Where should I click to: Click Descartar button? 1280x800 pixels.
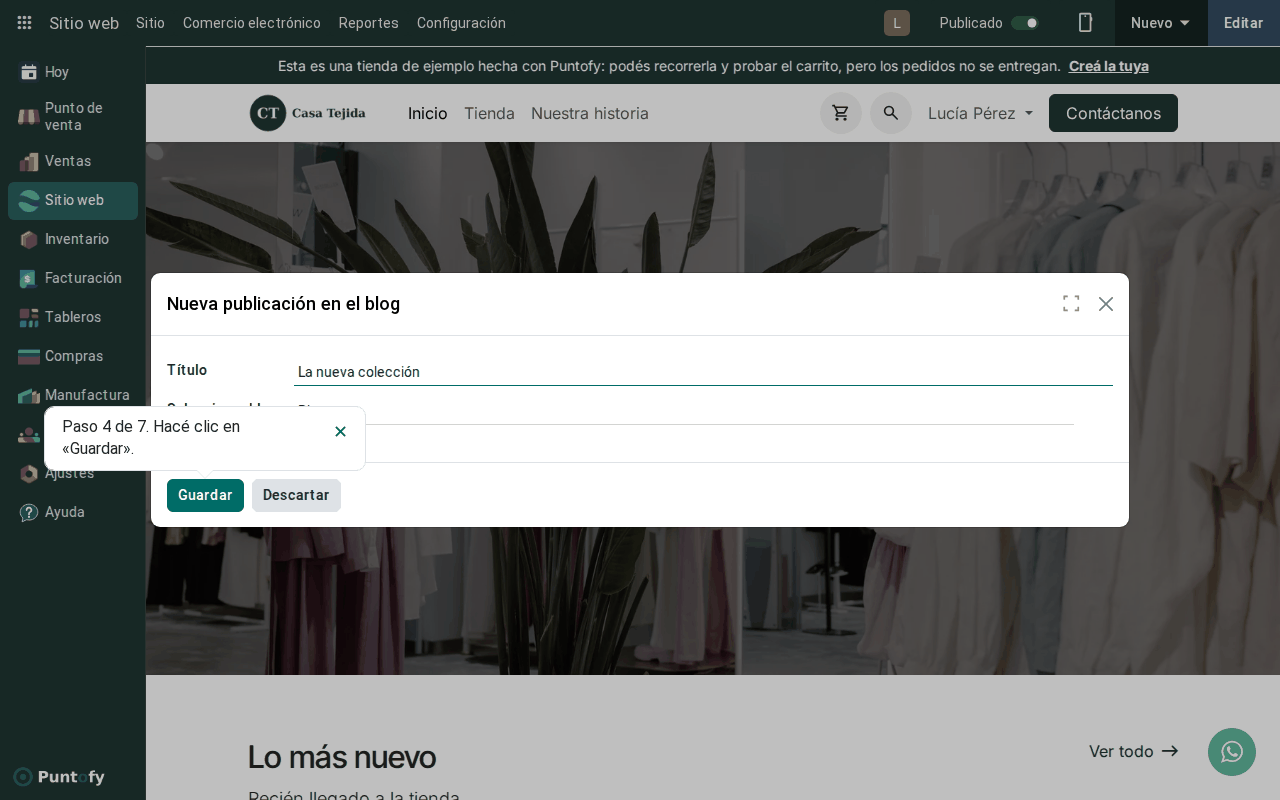click(x=296, y=495)
